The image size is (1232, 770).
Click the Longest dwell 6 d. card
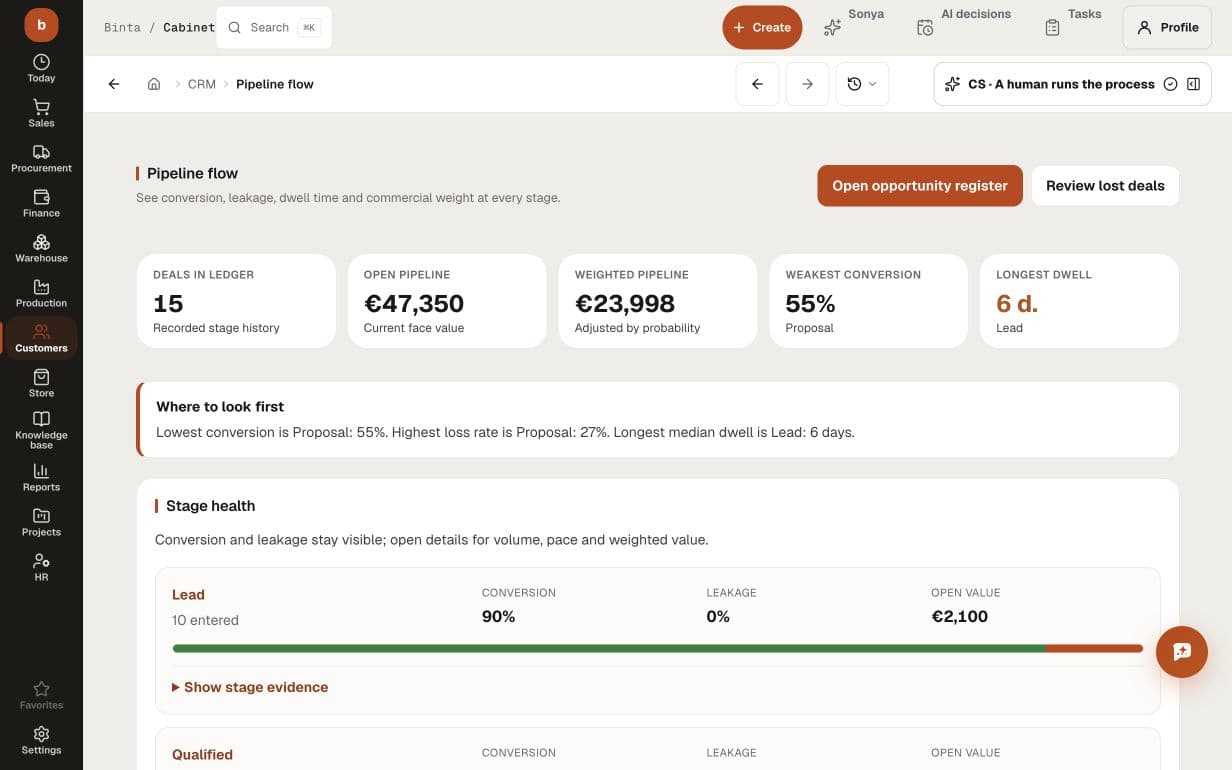click(x=1079, y=301)
